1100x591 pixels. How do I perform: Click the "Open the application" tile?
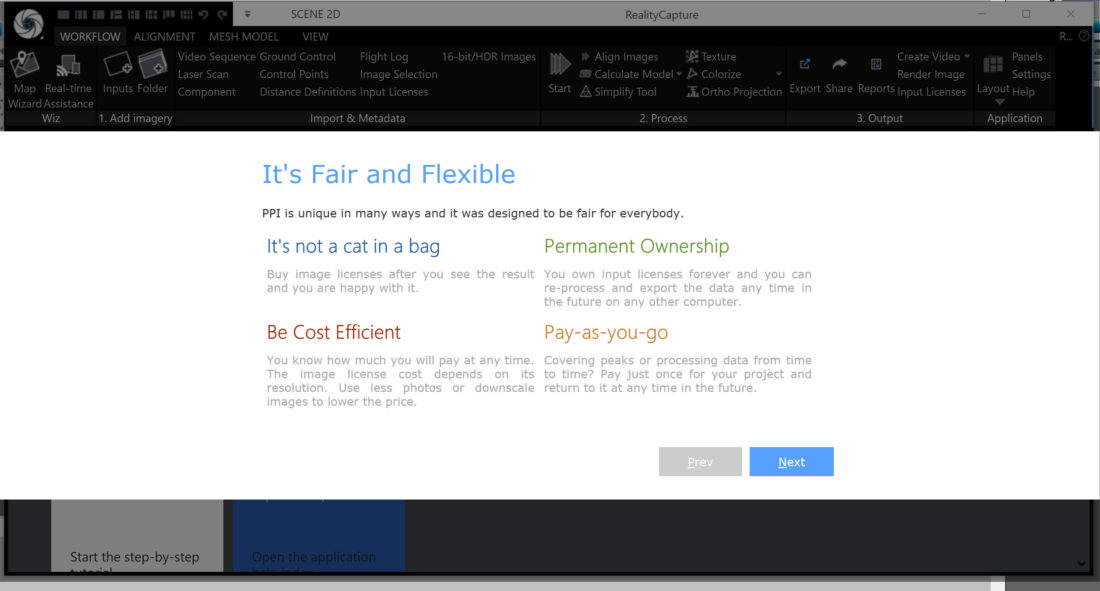coord(318,536)
